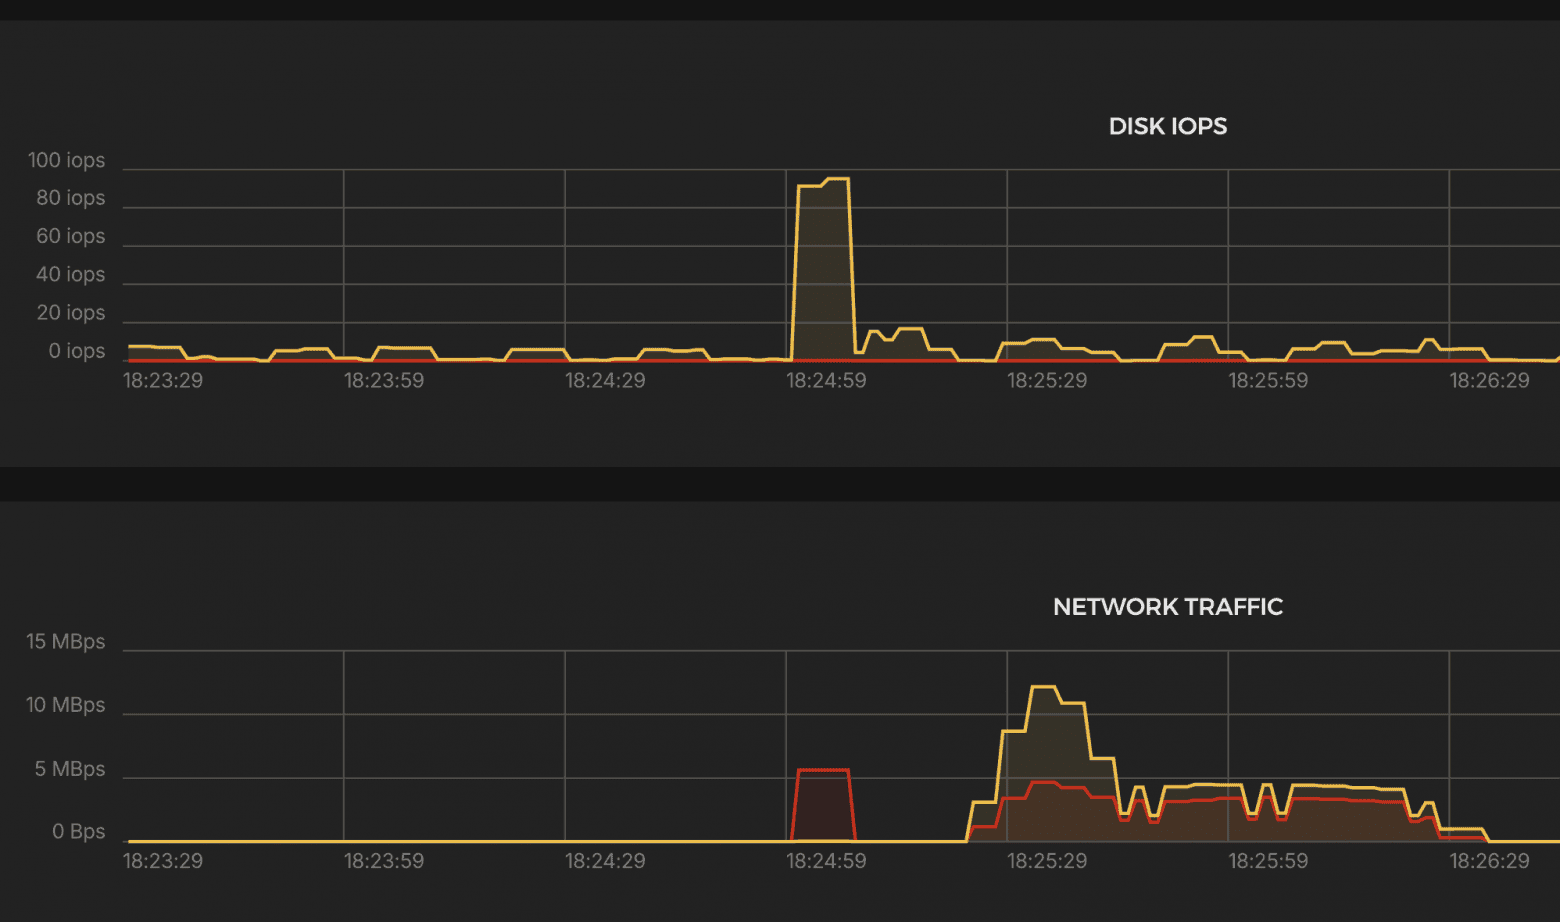Select 18:24:29 label on Disk IOPS axis
Viewport: 1560px width, 922px height.
[x=605, y=381]
